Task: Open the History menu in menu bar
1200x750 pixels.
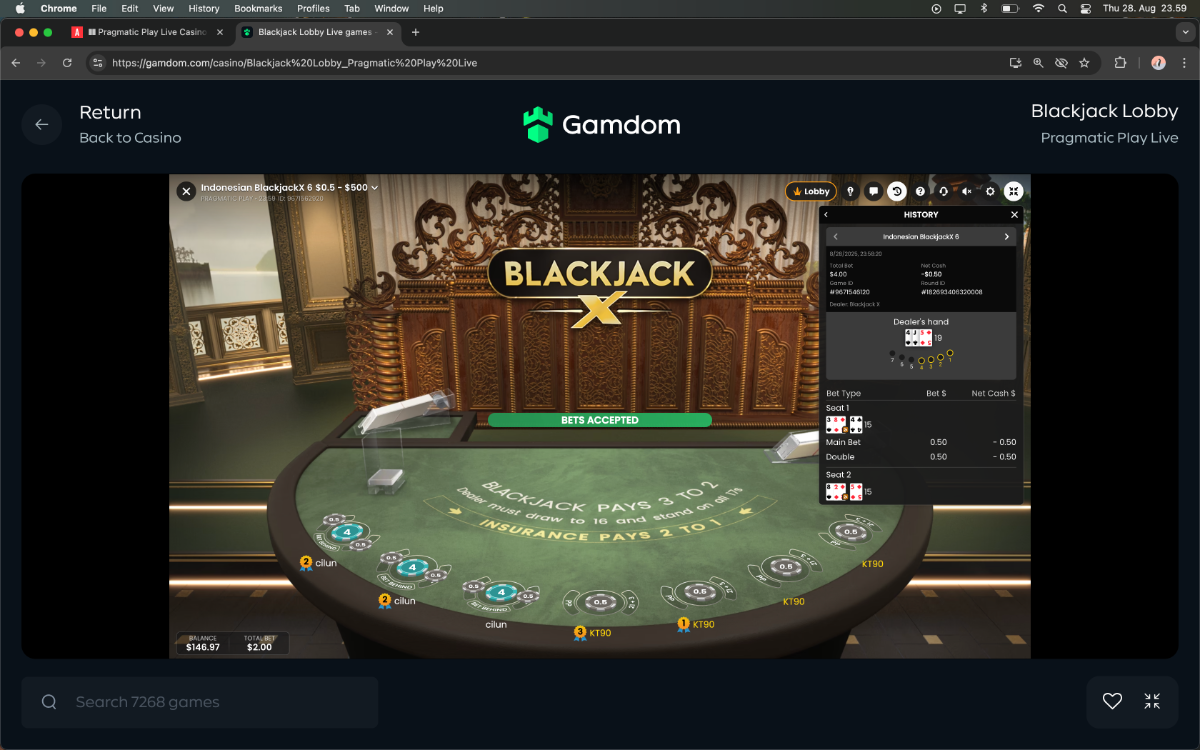Action: pos(204,8)
